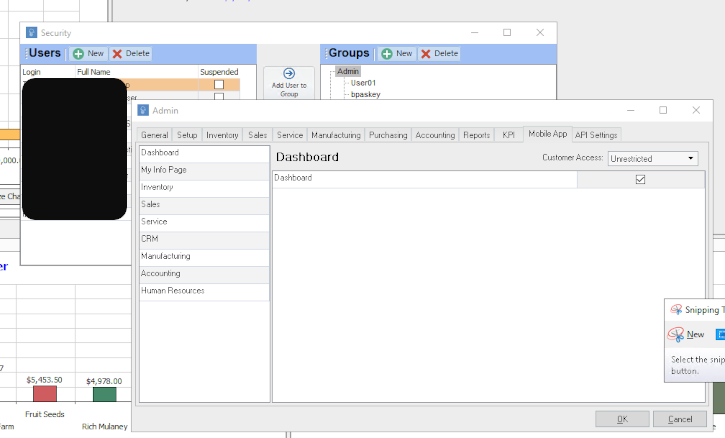
Task: Select bpaskey in the Groups tree
Action: pos(365,94)
